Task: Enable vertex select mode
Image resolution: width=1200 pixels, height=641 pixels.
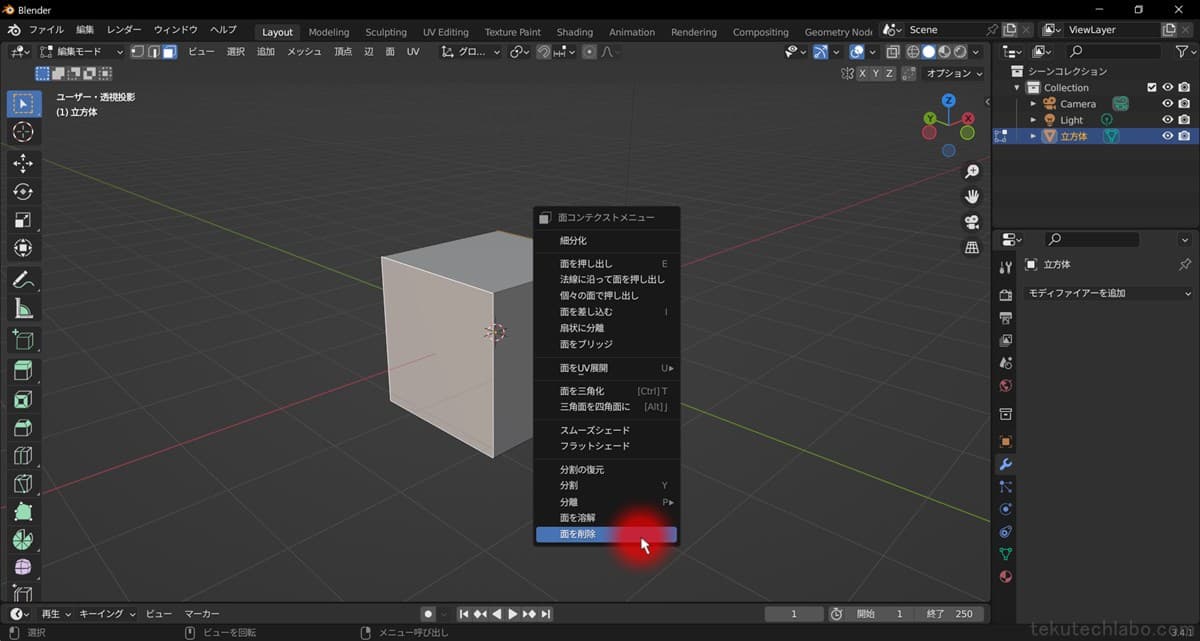Action: point(138,51)
